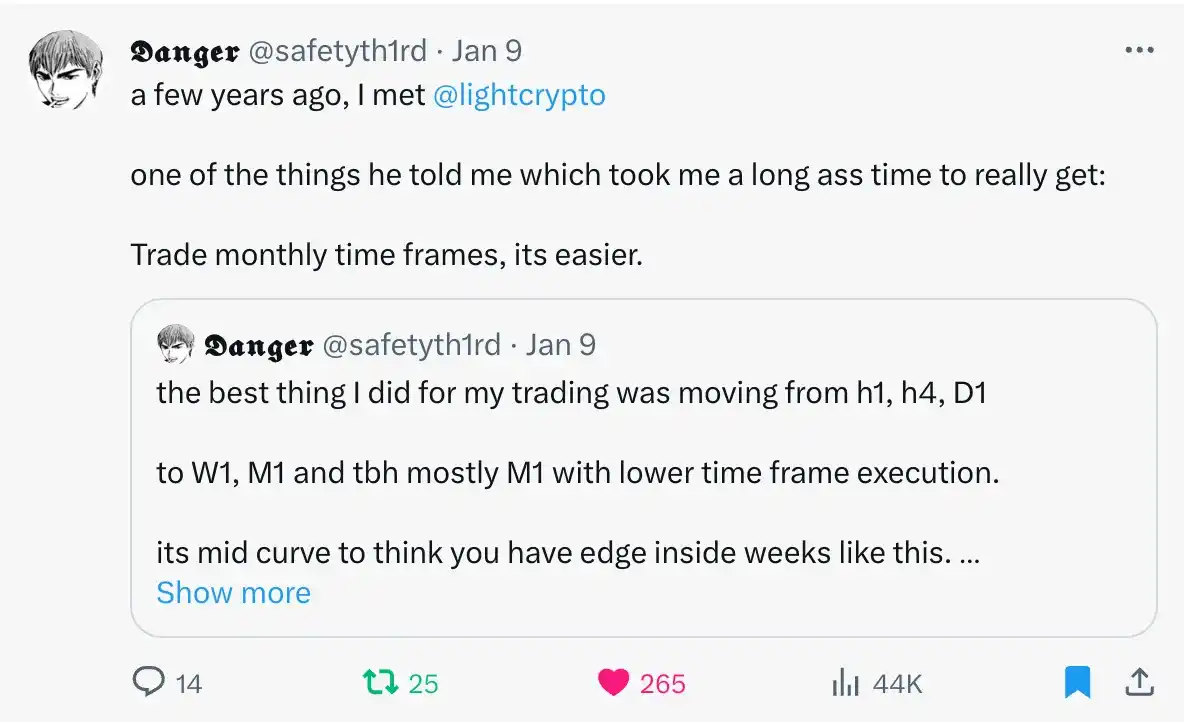Image resolution: width=1184 pixels, height=722 pixels.
Task: Click the 265 likes count
Action: (662, 683)
